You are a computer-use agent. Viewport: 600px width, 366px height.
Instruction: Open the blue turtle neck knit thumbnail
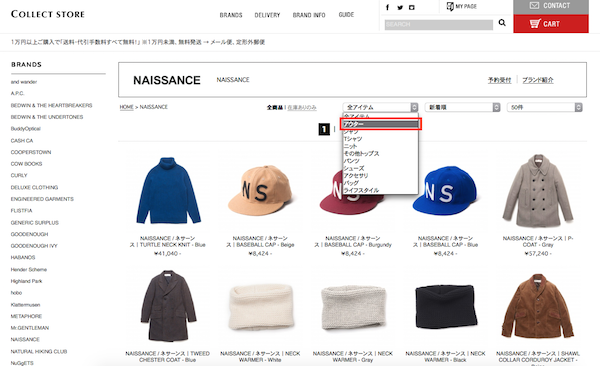[168, 190]
